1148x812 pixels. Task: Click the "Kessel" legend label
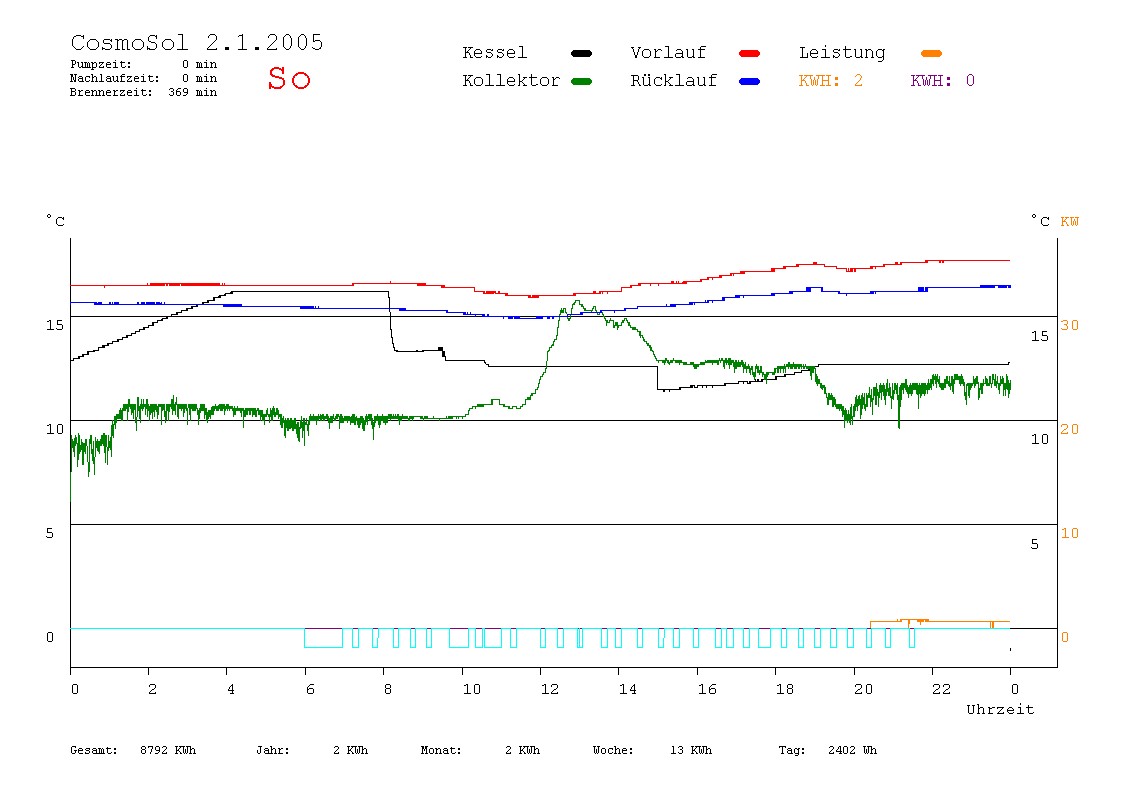[x=495, y=53]
